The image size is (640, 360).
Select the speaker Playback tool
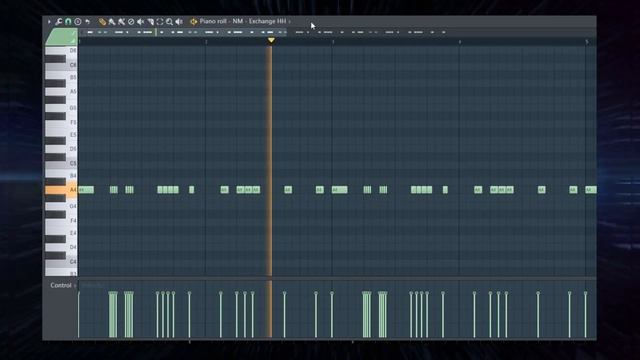coord(179,22)
